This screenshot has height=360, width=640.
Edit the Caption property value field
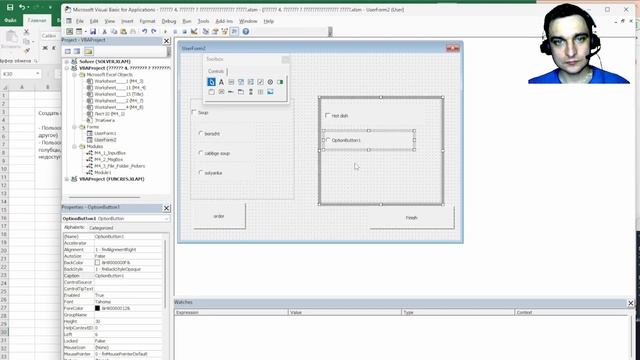pyautogui.click(x=128, y=276)
